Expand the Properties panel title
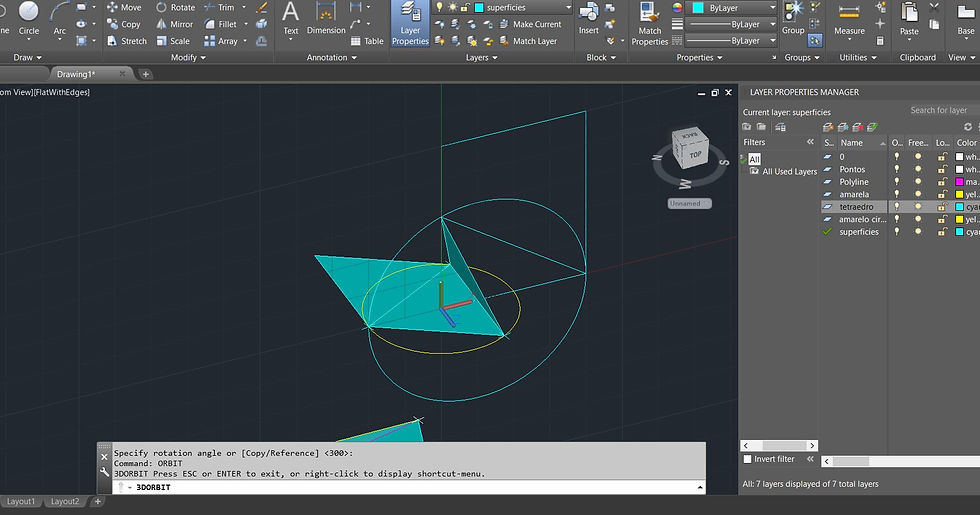 [x=699, y=58]
